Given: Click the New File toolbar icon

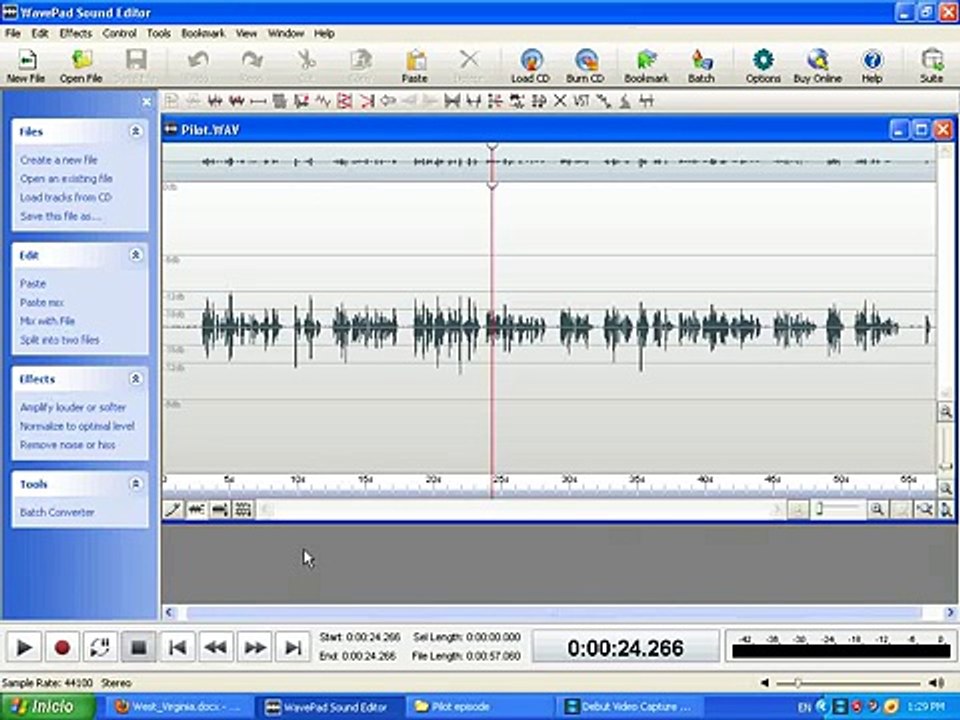Looking at the screenshot, I should point(26,66).
